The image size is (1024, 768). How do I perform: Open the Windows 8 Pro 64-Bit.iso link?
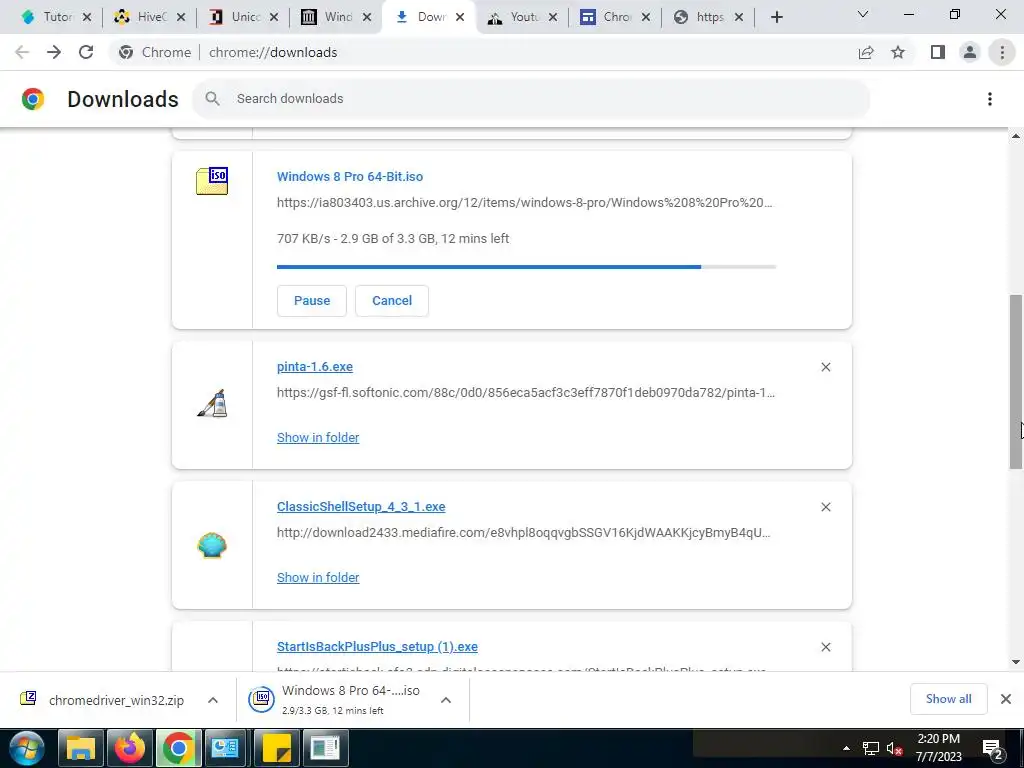coord(350,177)
